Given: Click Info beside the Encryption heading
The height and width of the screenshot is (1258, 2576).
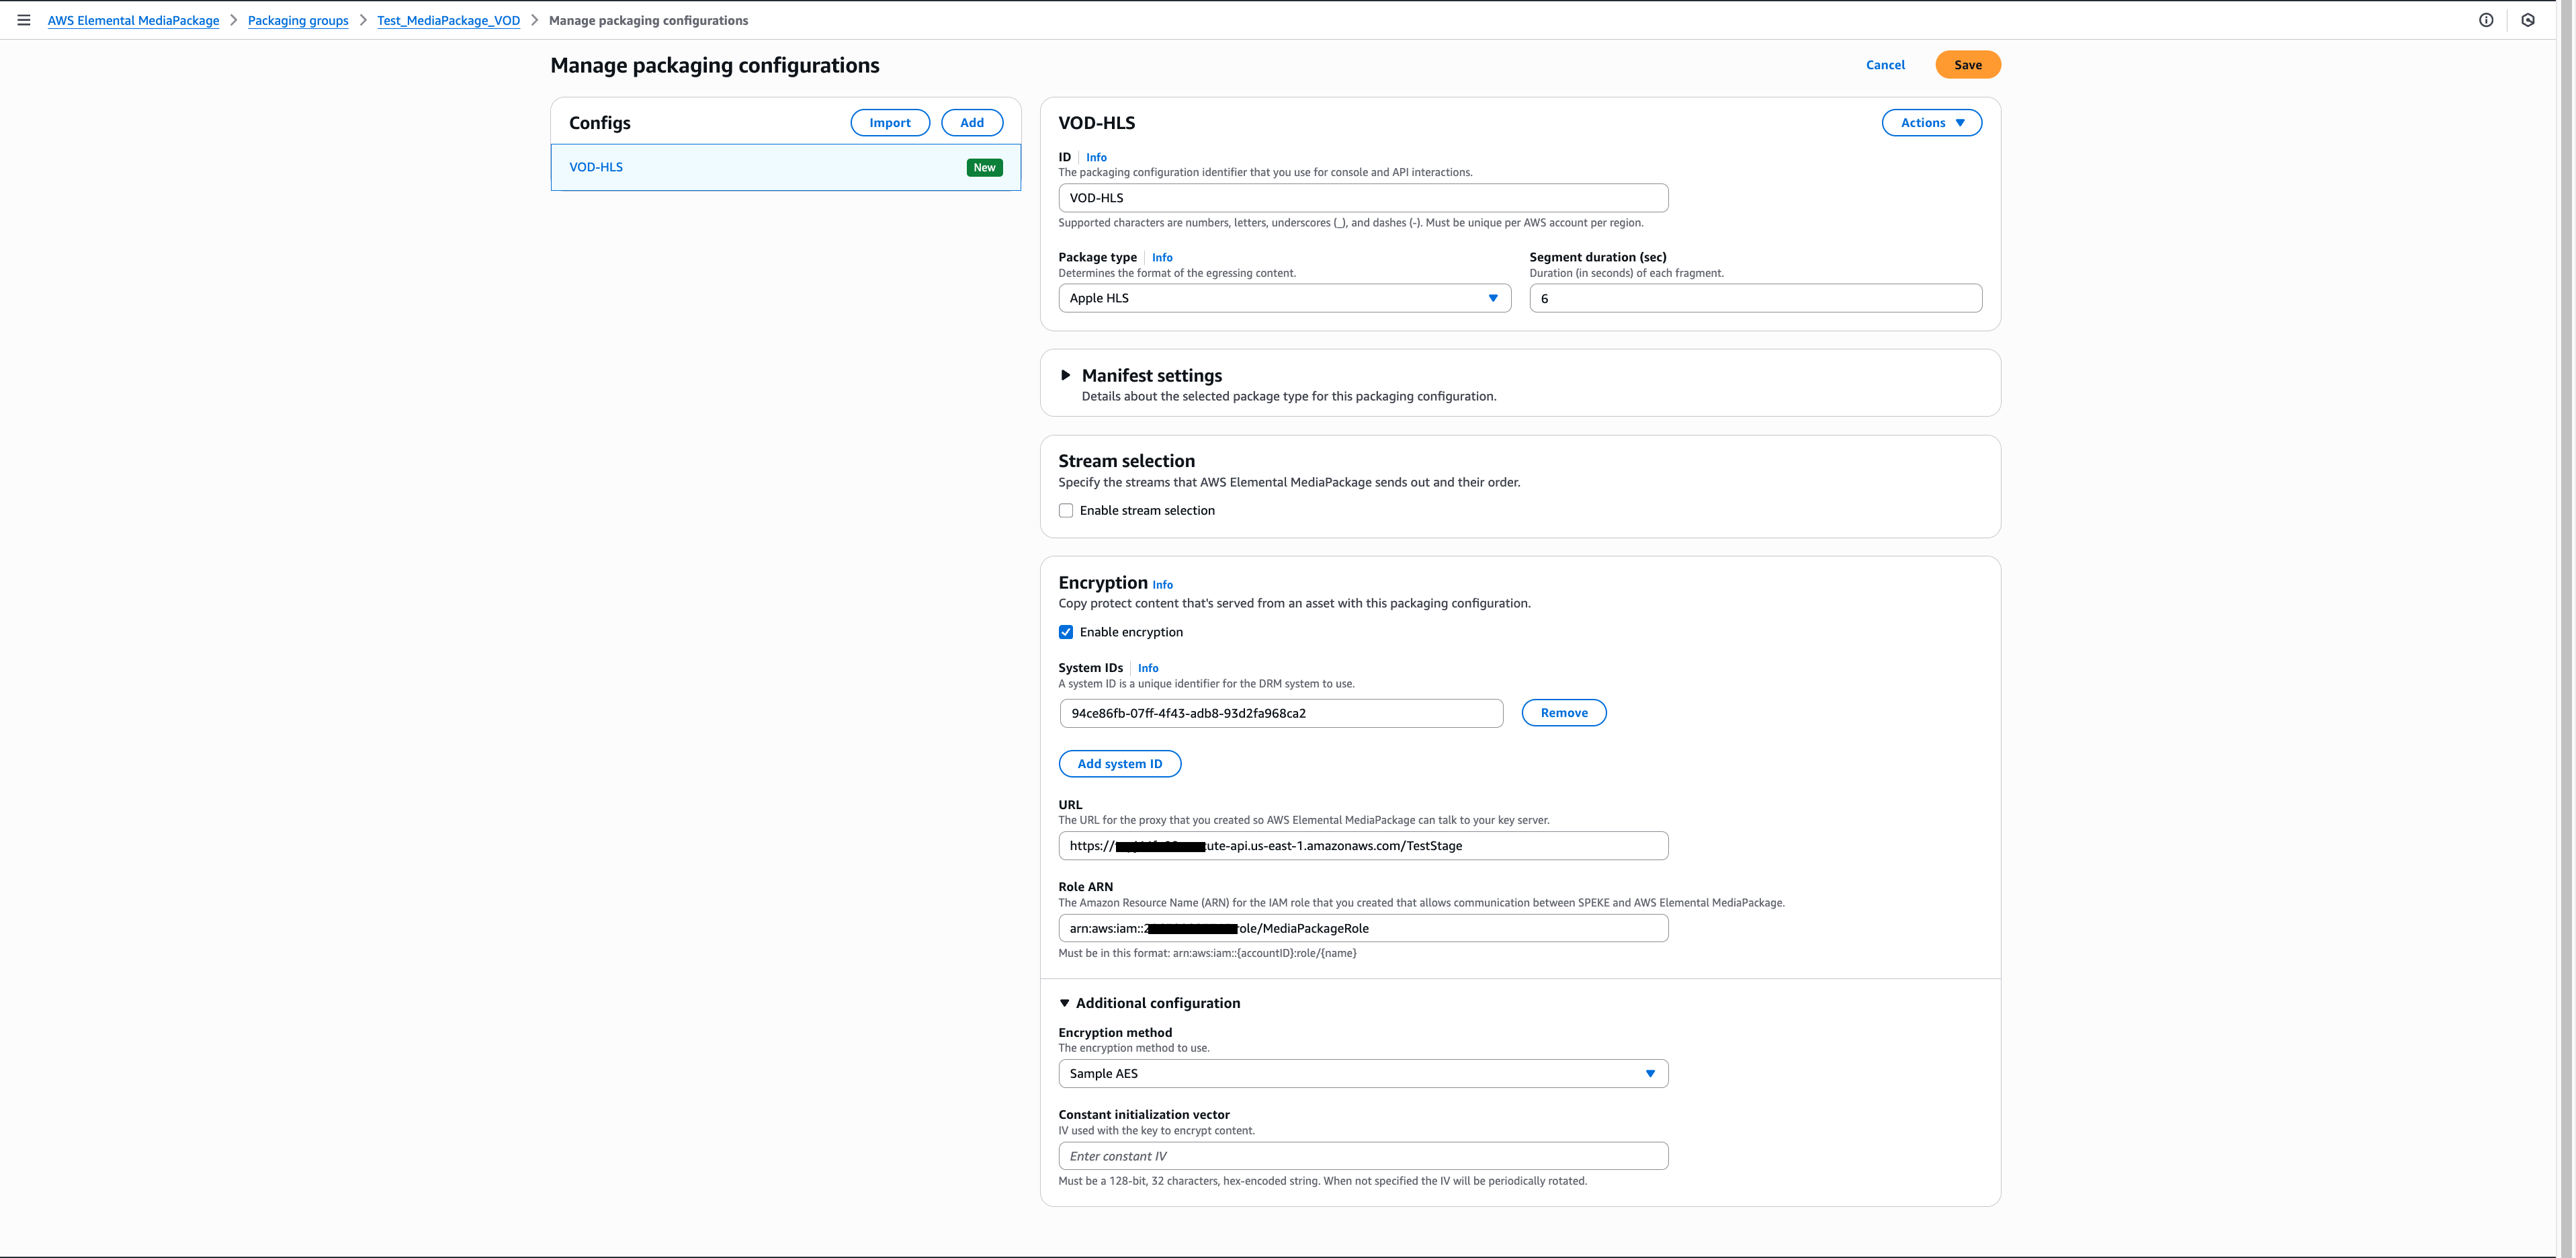Looking at the screenshot, I should tap(1162, 584).
